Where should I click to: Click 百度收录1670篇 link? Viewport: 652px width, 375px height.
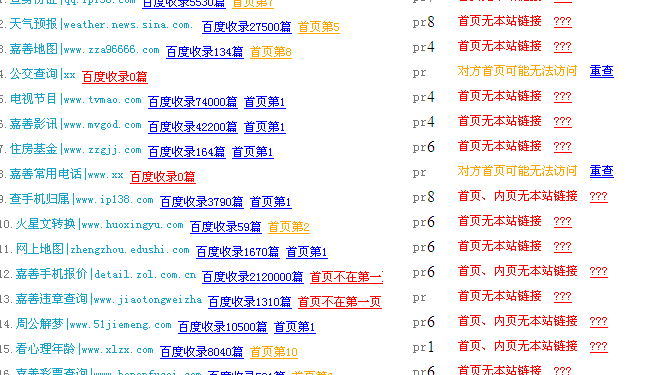pos(238,252)
